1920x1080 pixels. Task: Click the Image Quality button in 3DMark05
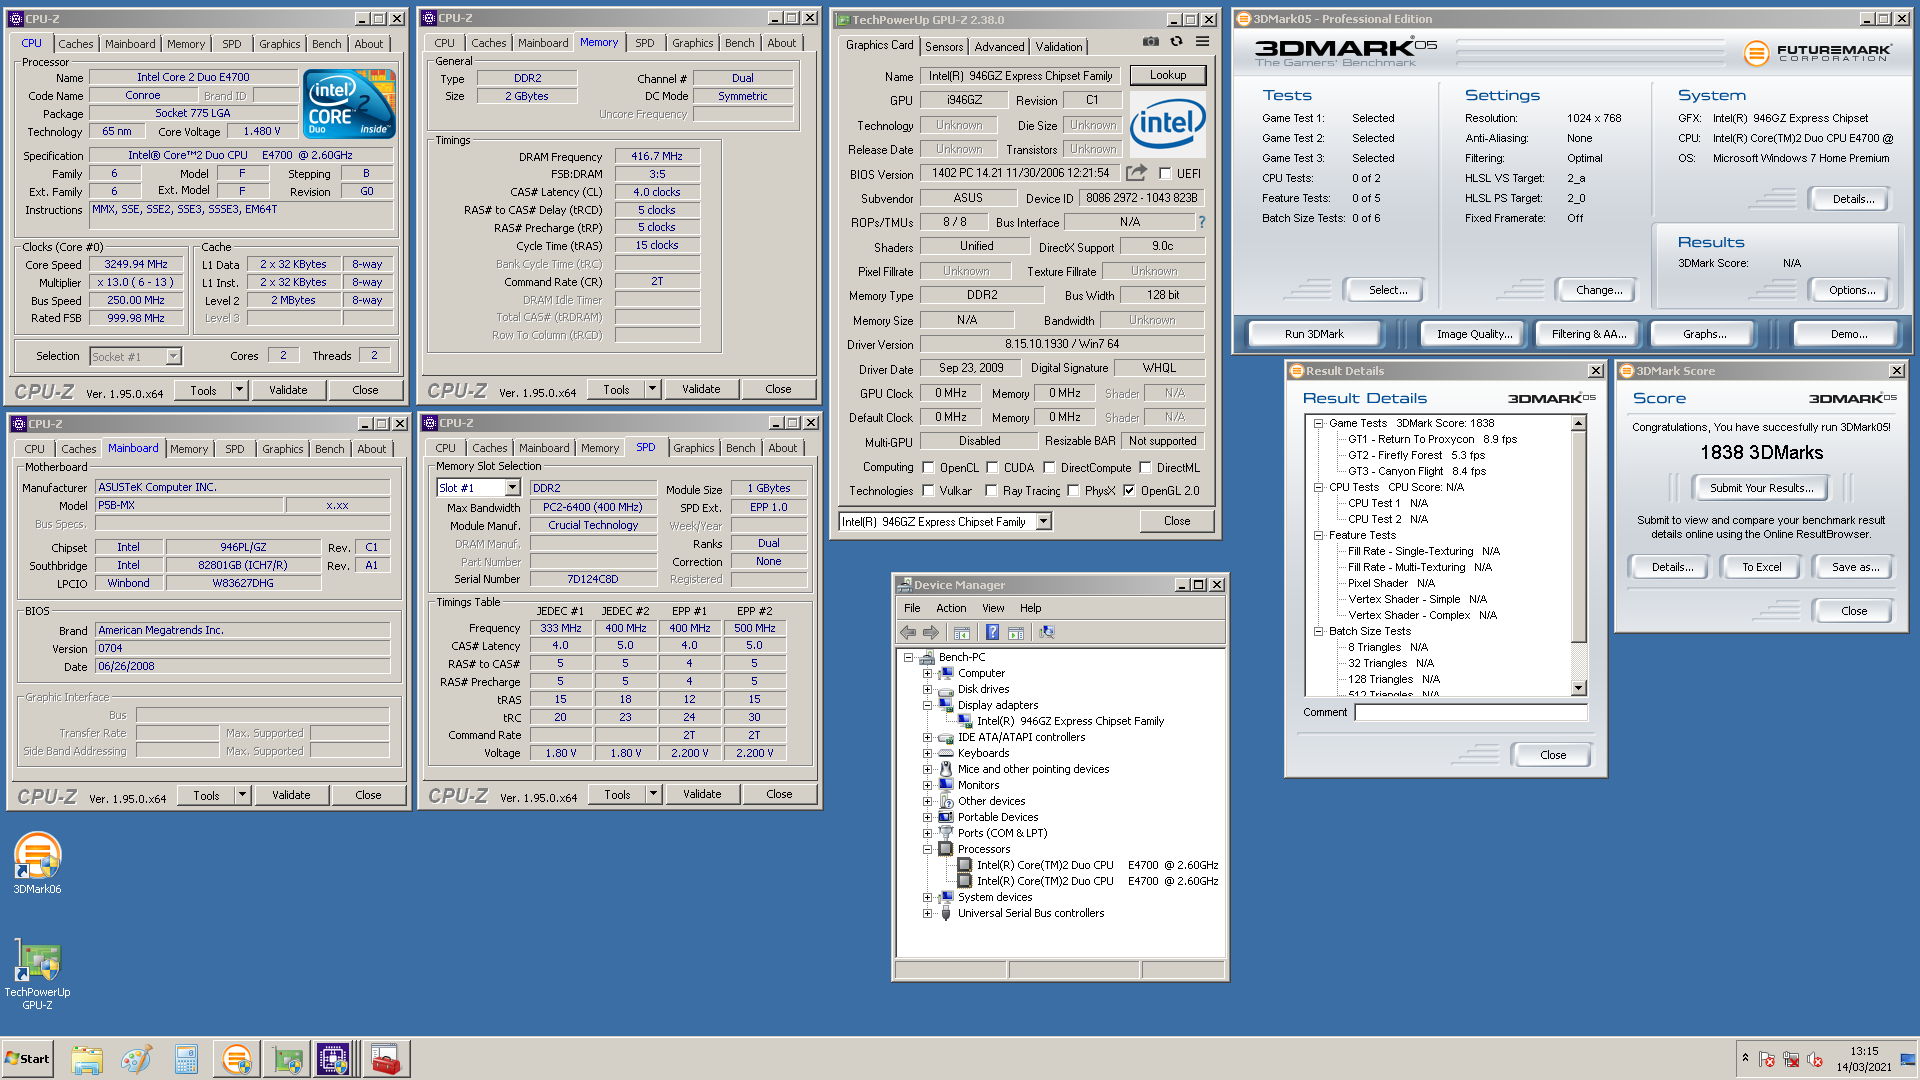[x=1474, y=334]
